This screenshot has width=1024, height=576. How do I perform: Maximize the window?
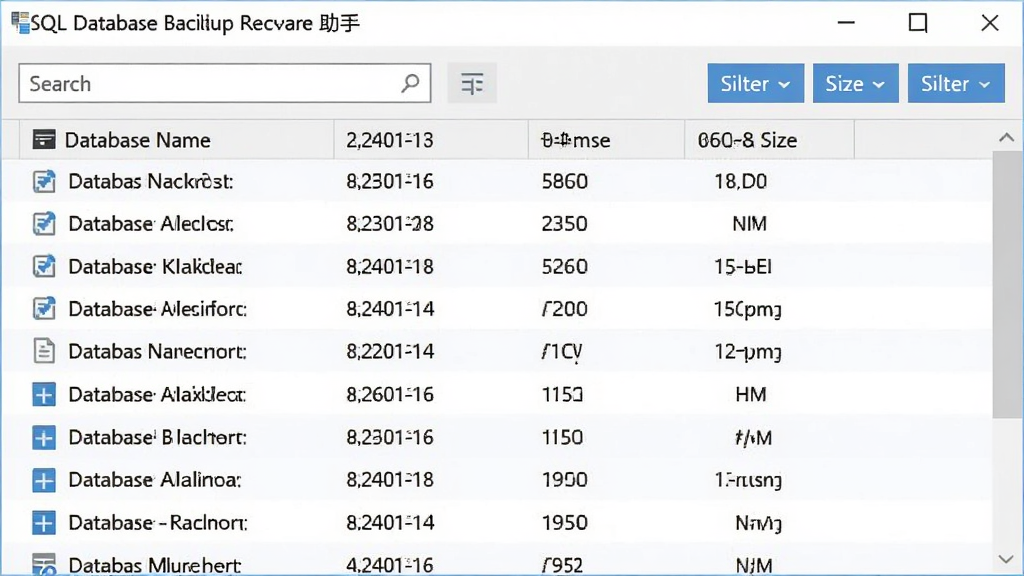pos(918,23)
